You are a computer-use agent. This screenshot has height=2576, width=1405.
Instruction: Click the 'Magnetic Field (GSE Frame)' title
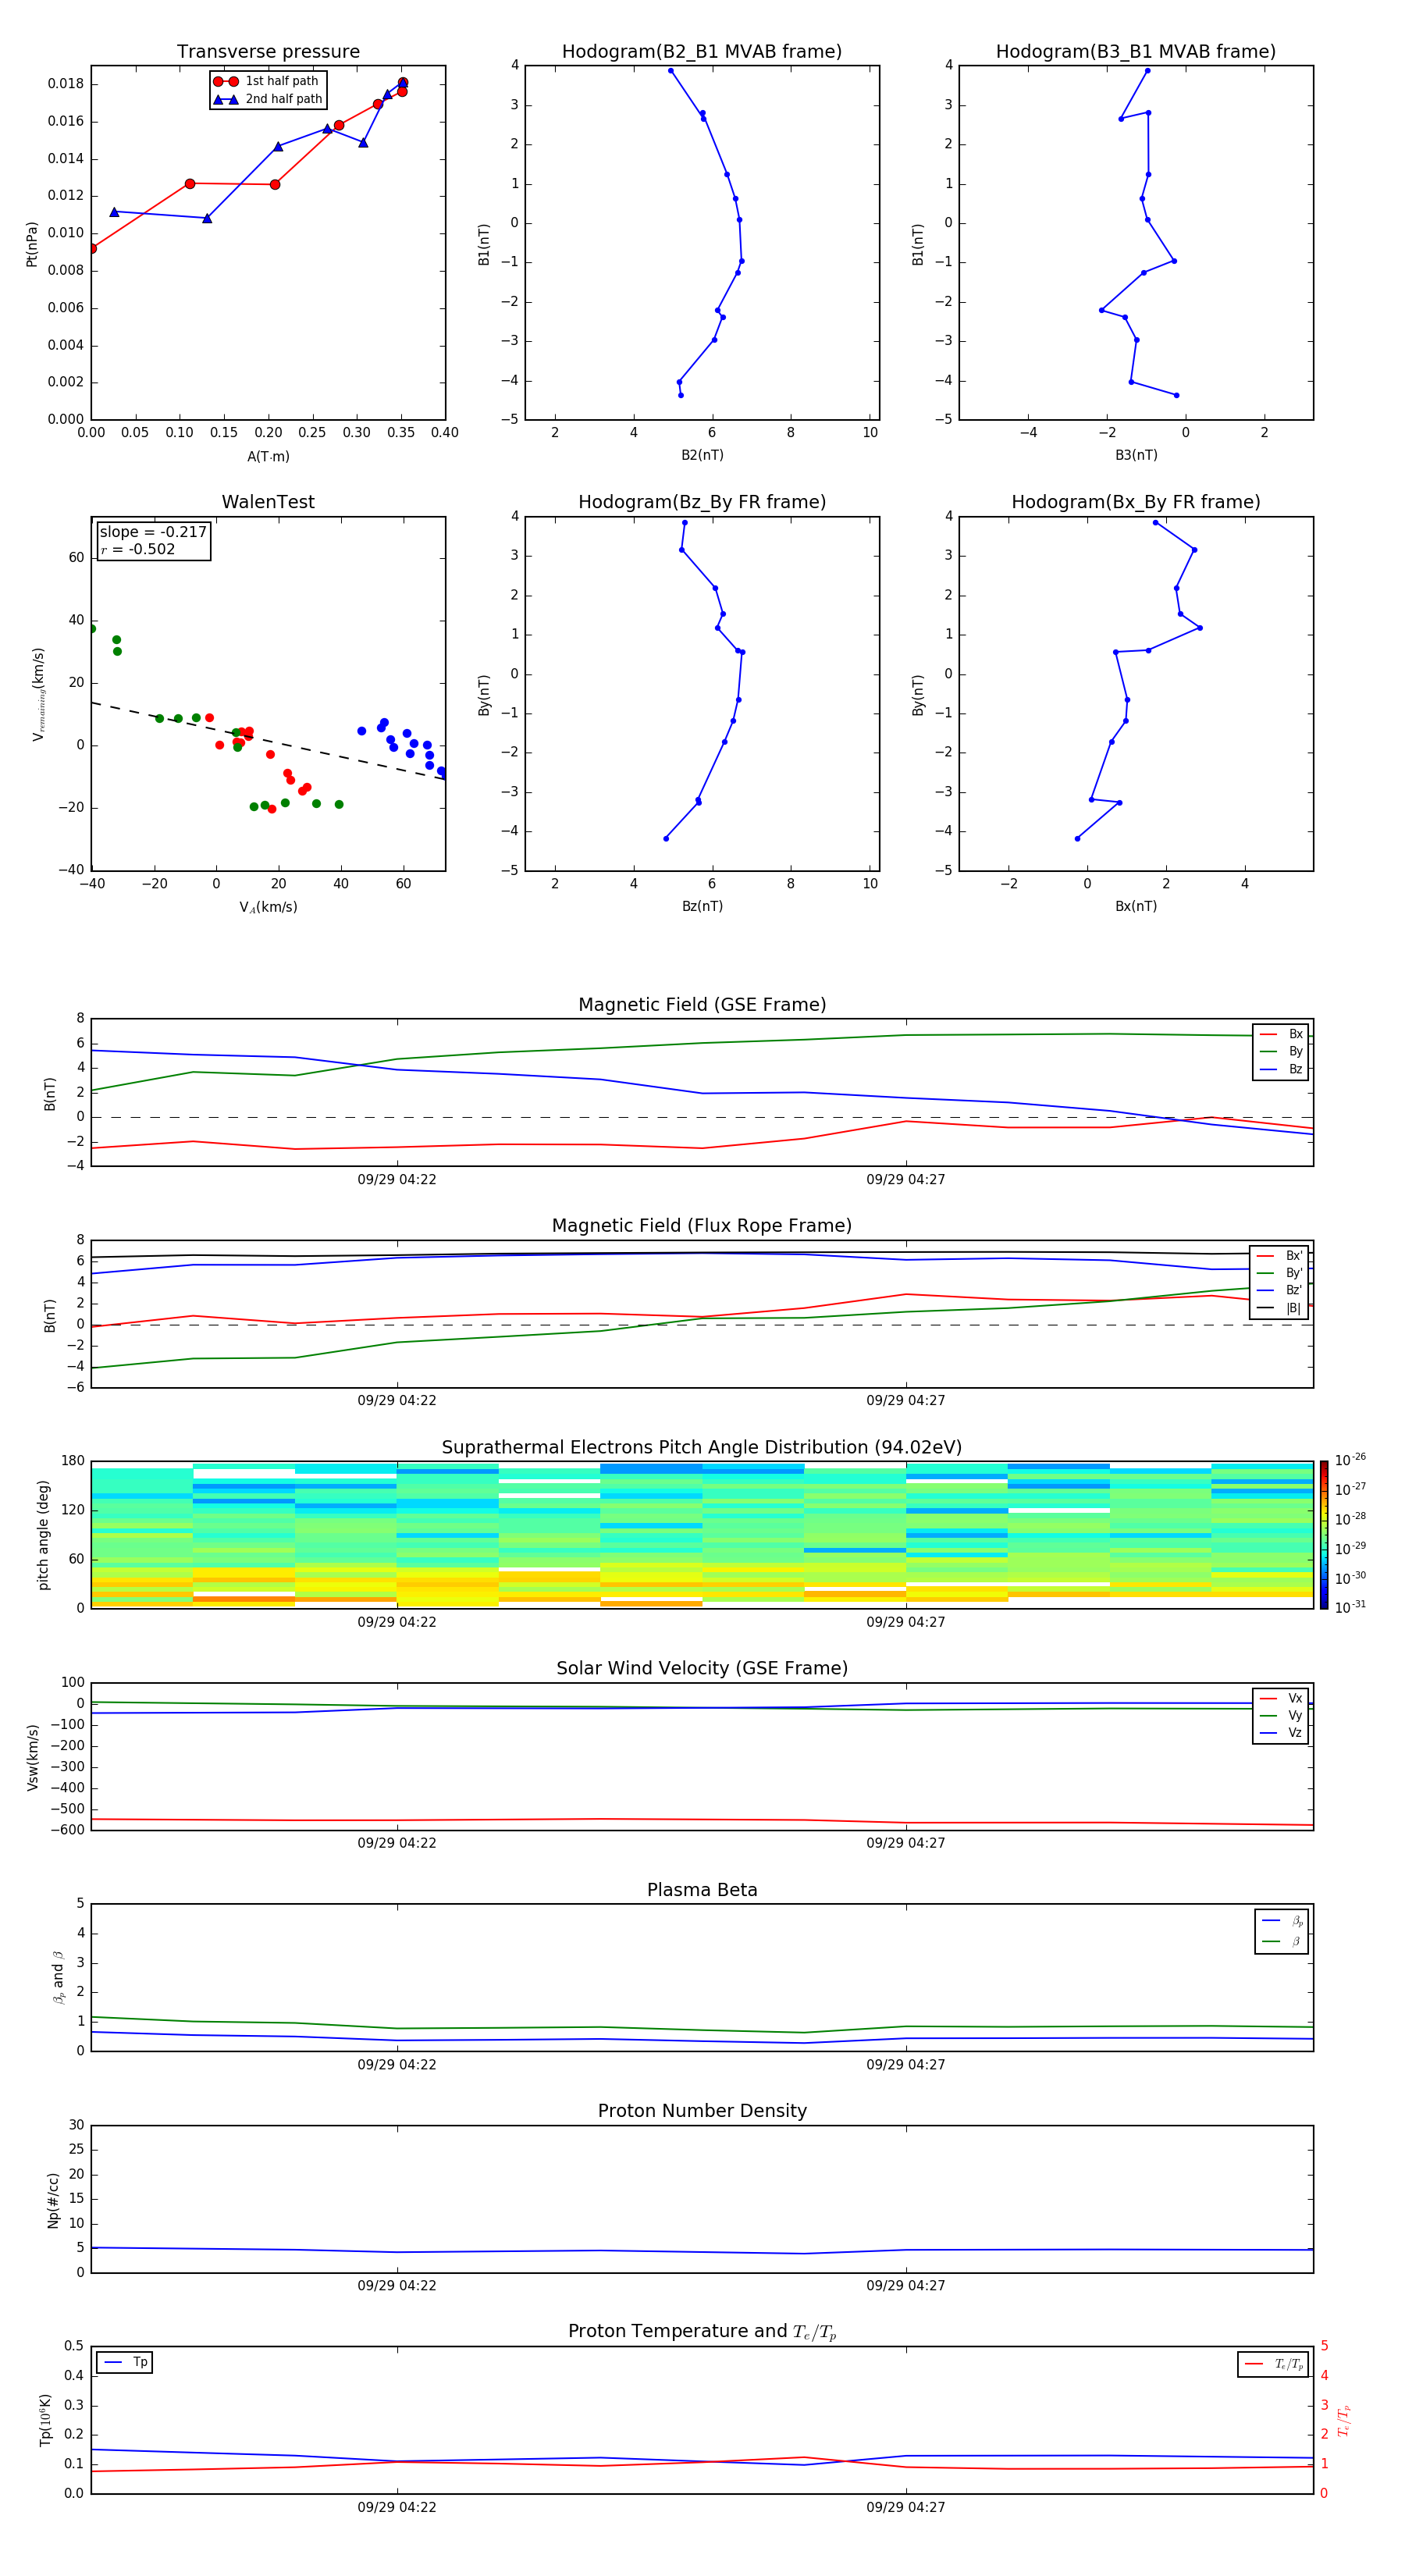702,1005
